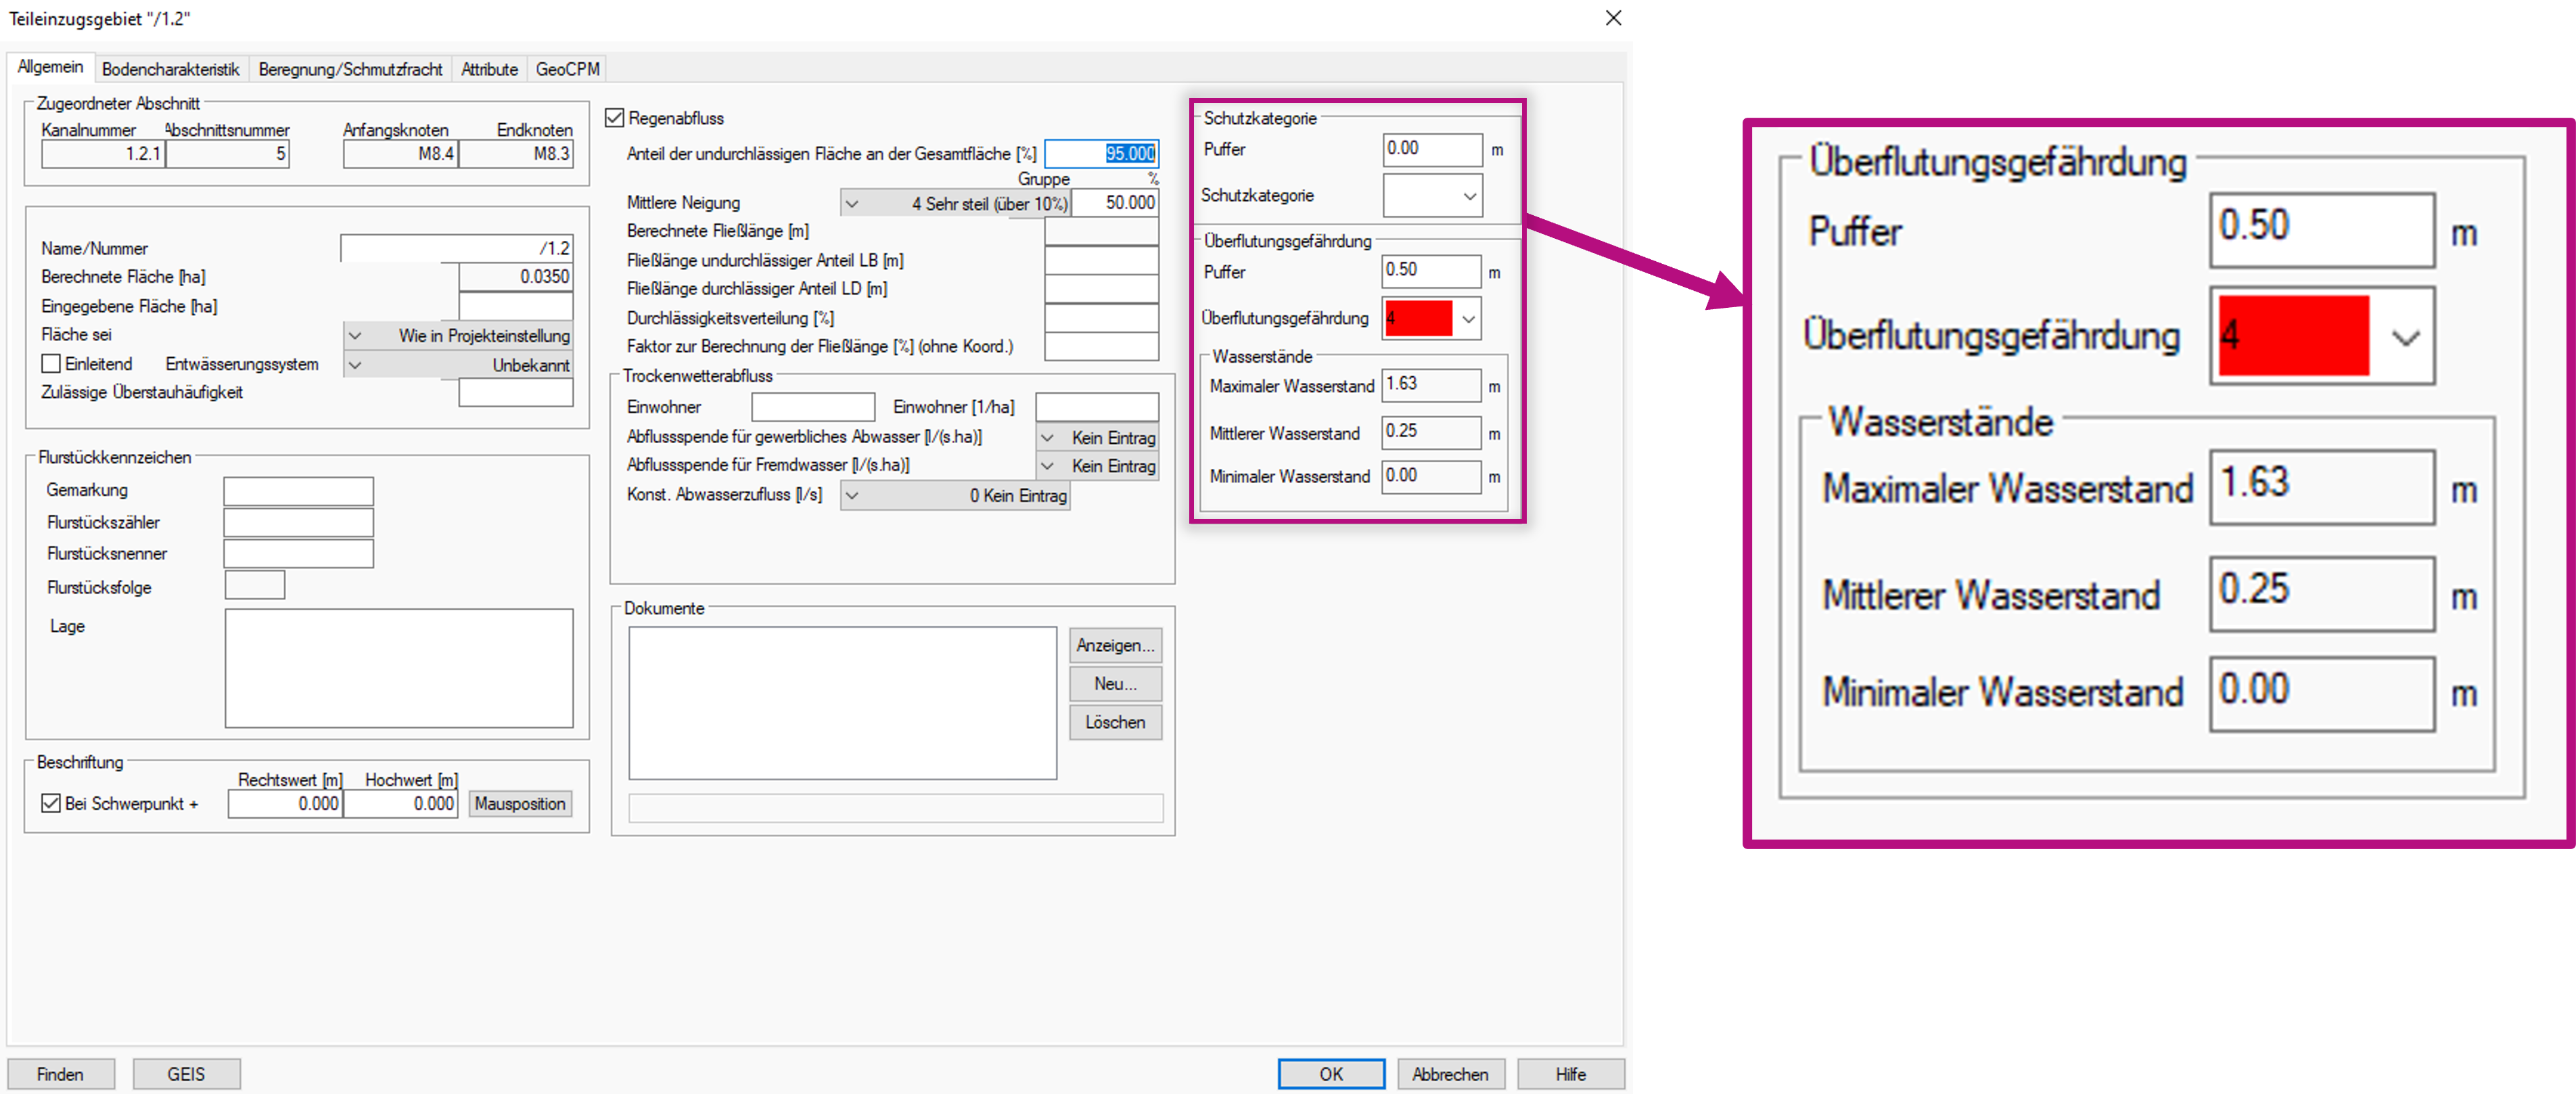Select the red Überflutungsgefährdung swatch value
Viewport: 2576px width, 1094px height.
pyautogui.click(x=1418, y=319)
